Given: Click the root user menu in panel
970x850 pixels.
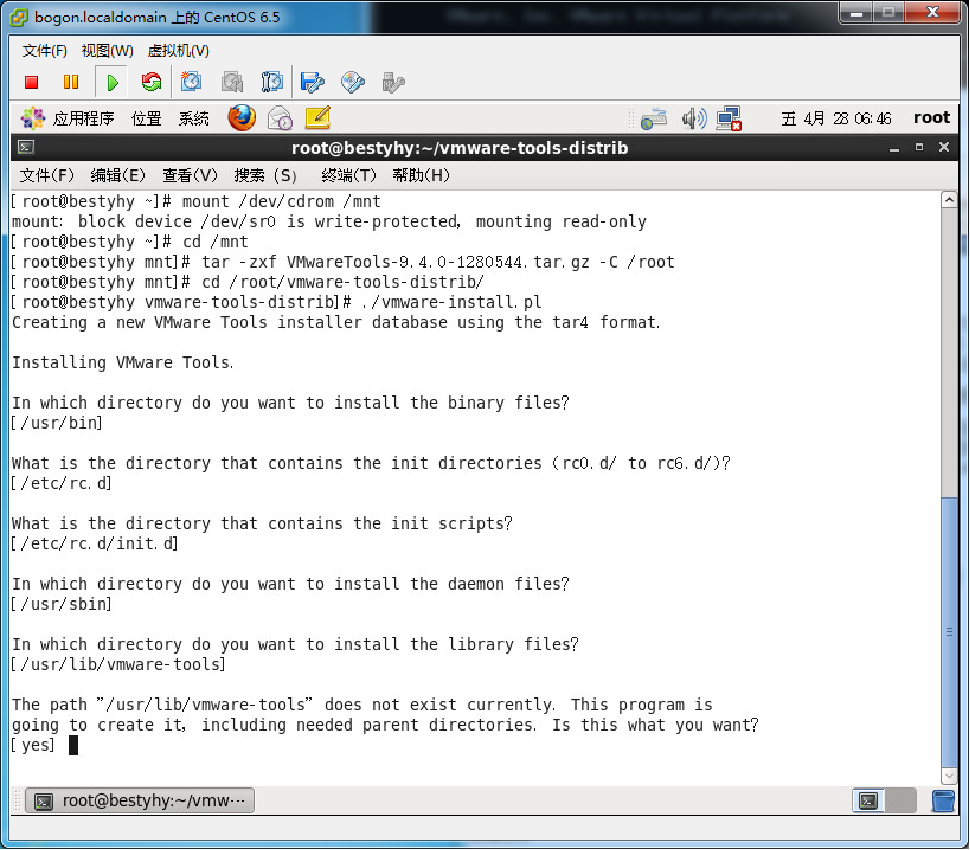Looking at the screenshot, I should [932, 118].
